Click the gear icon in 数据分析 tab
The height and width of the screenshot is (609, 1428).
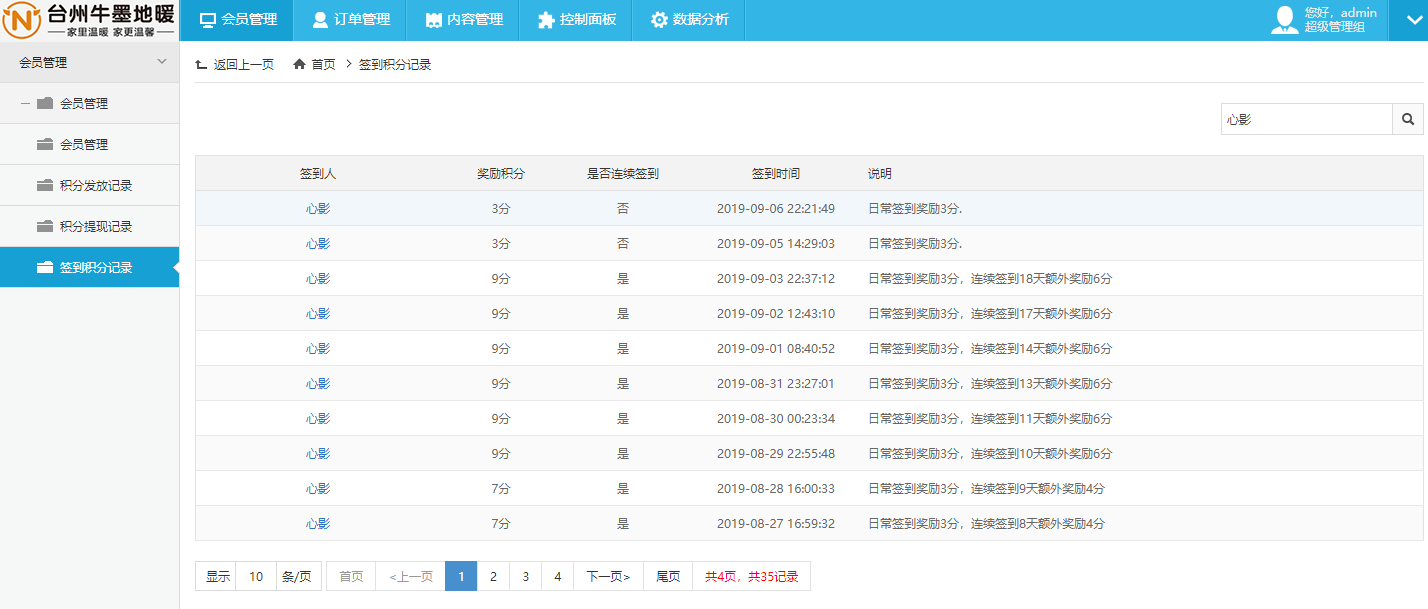[x=659, y=20]
